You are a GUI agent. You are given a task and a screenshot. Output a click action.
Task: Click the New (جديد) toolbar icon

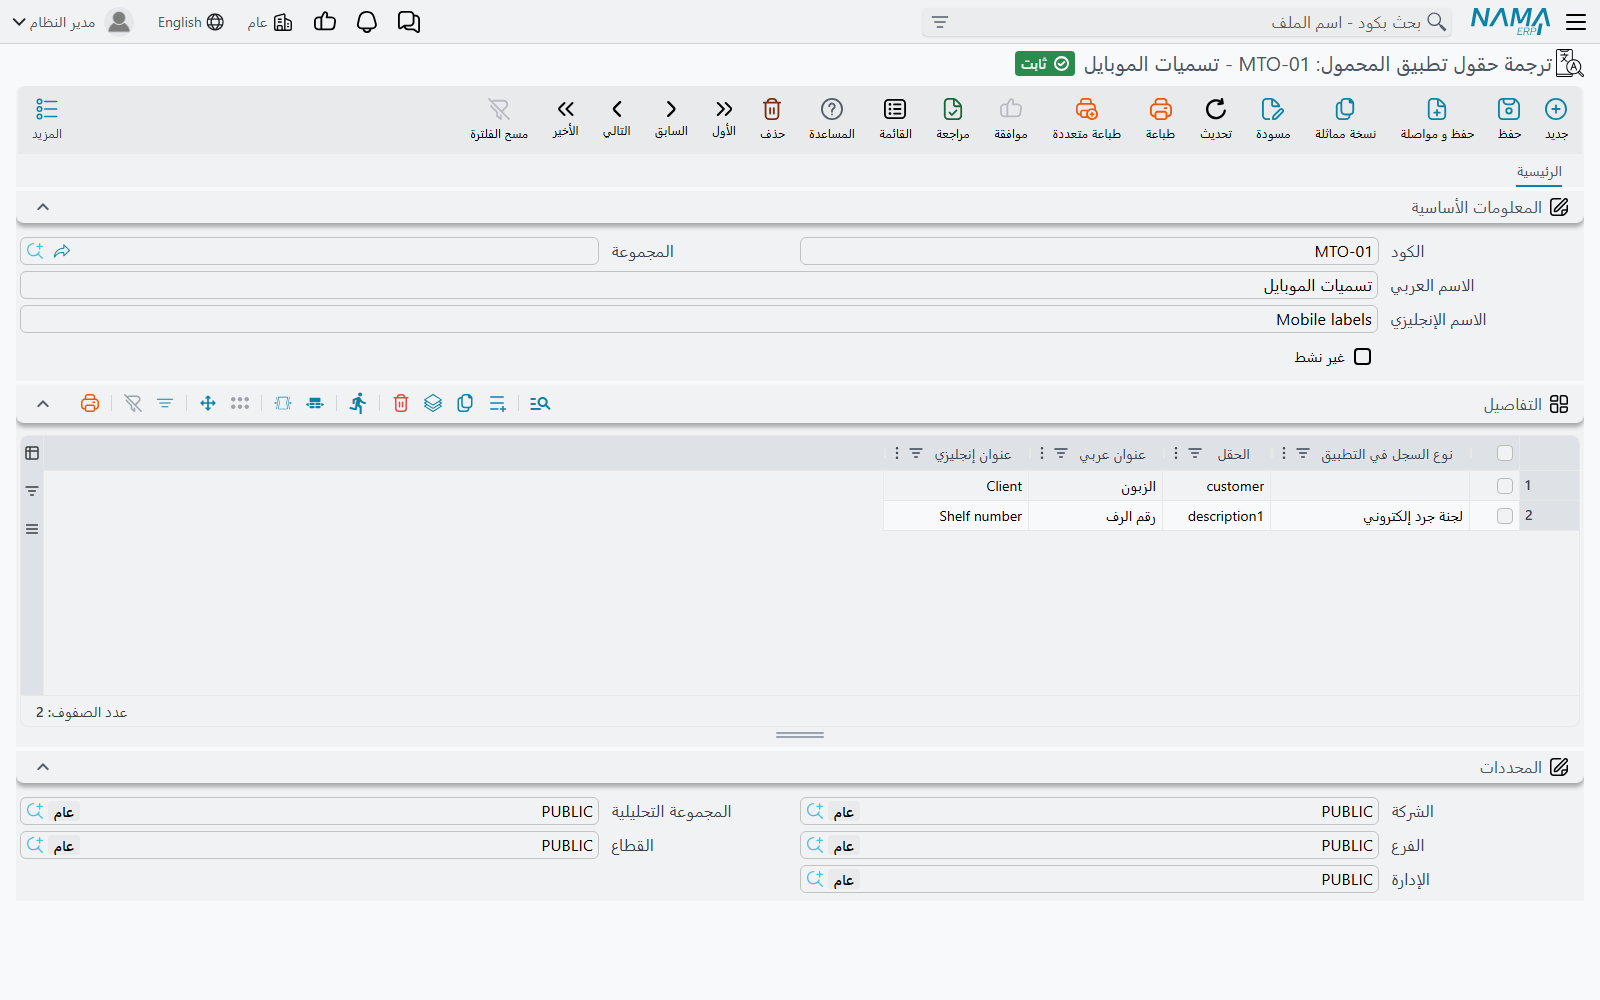click(1556, 118)
